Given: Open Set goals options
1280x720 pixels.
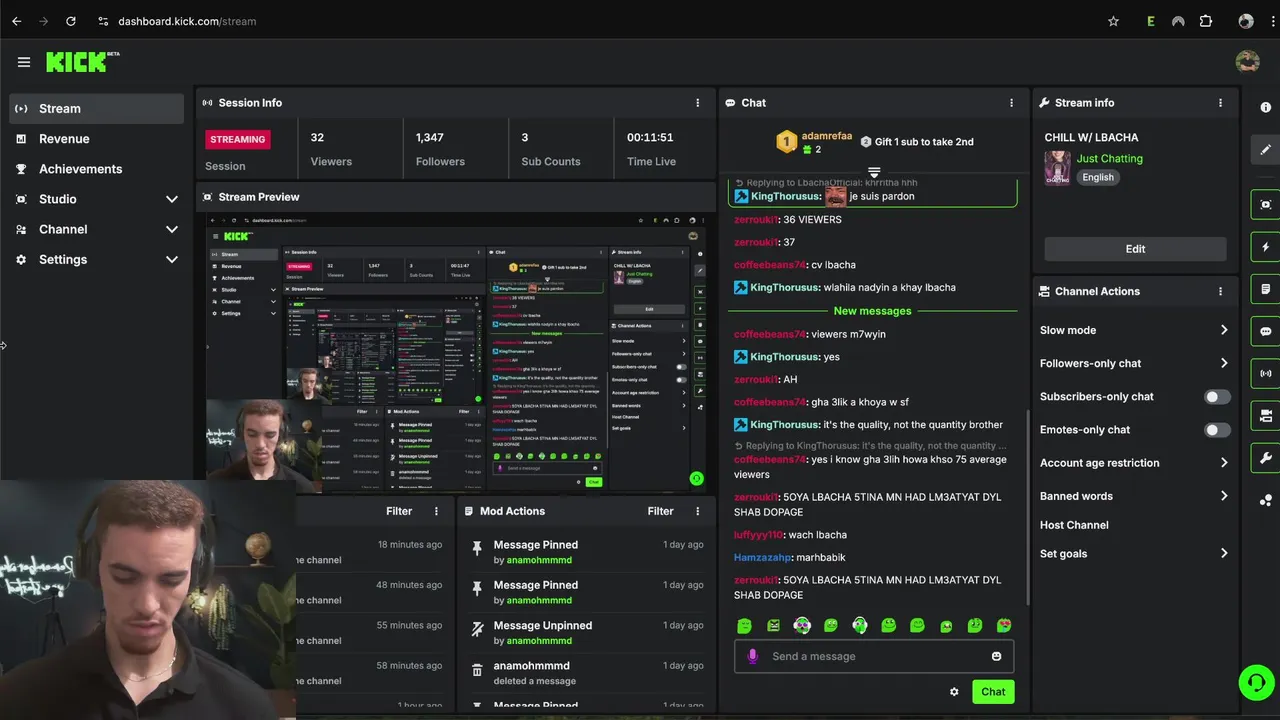Looking at the screenshot, I should click(x=1134, y=553).
